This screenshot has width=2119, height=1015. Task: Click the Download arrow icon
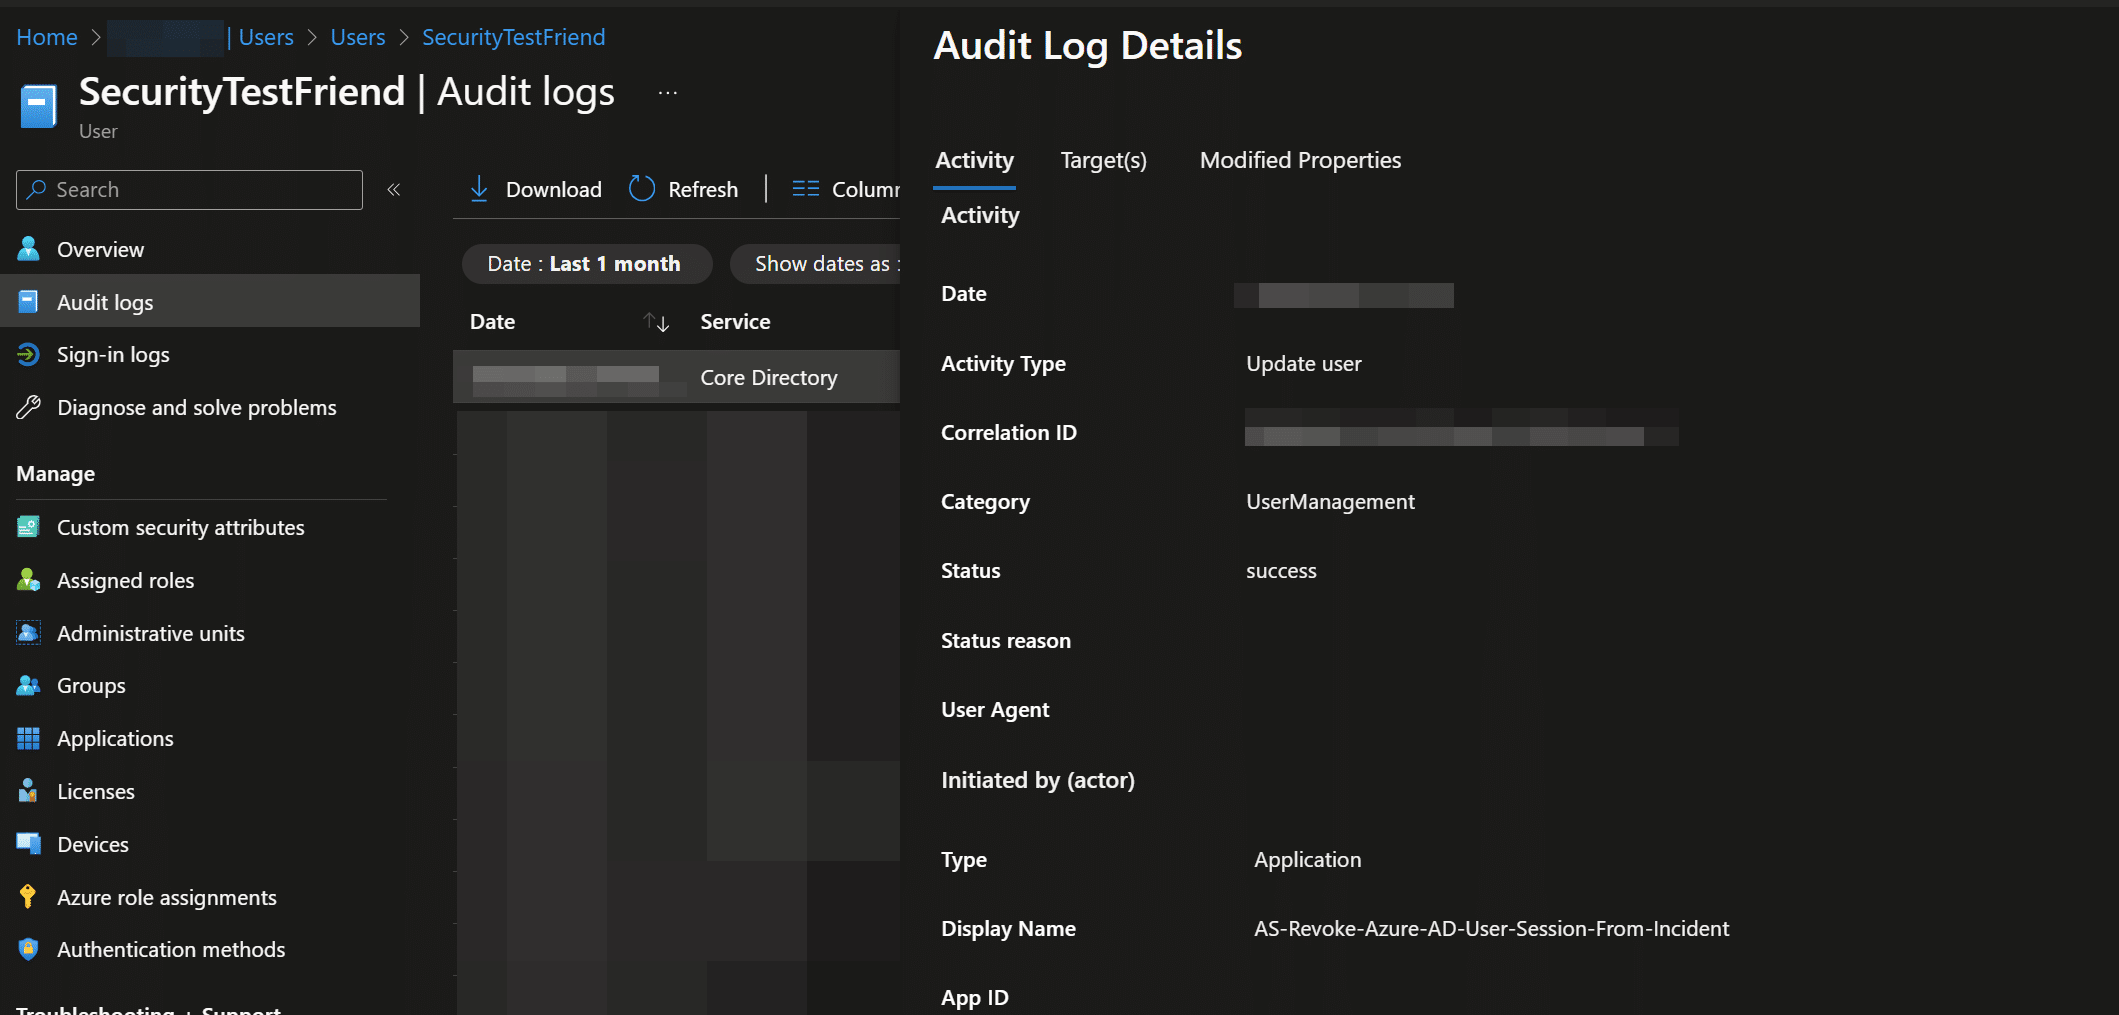(x=479, y=189)
